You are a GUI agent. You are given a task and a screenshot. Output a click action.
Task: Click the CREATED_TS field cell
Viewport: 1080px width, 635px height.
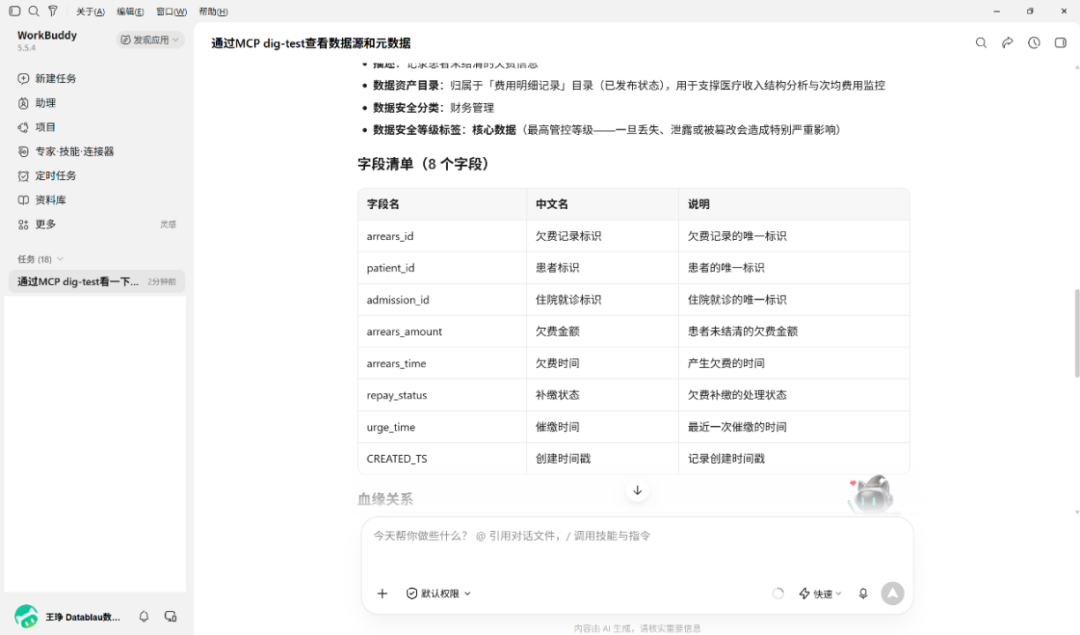coord(442,459)
